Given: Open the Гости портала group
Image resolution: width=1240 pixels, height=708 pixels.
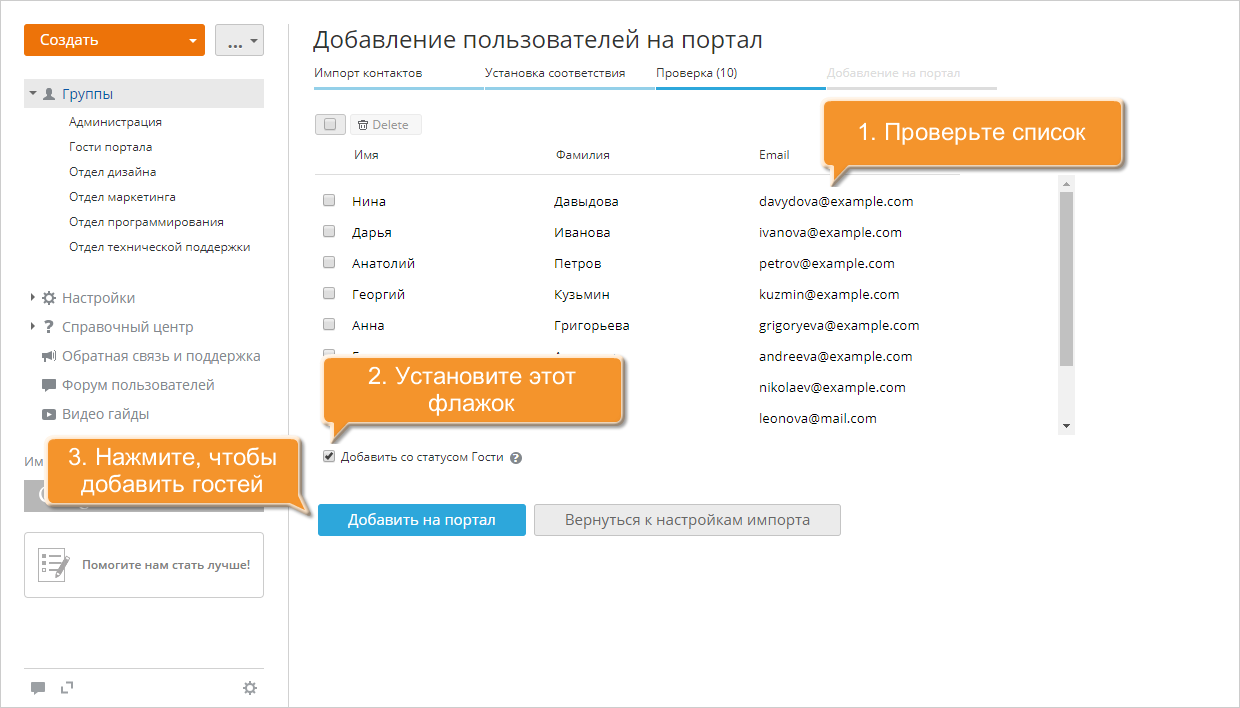Looking at the screenshot, I should [x=110, y=147].
